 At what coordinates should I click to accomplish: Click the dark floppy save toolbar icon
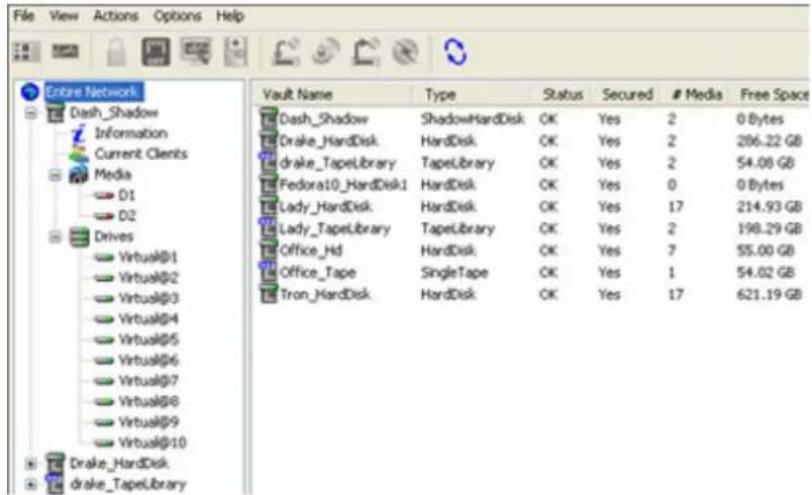tap(156, 52)
